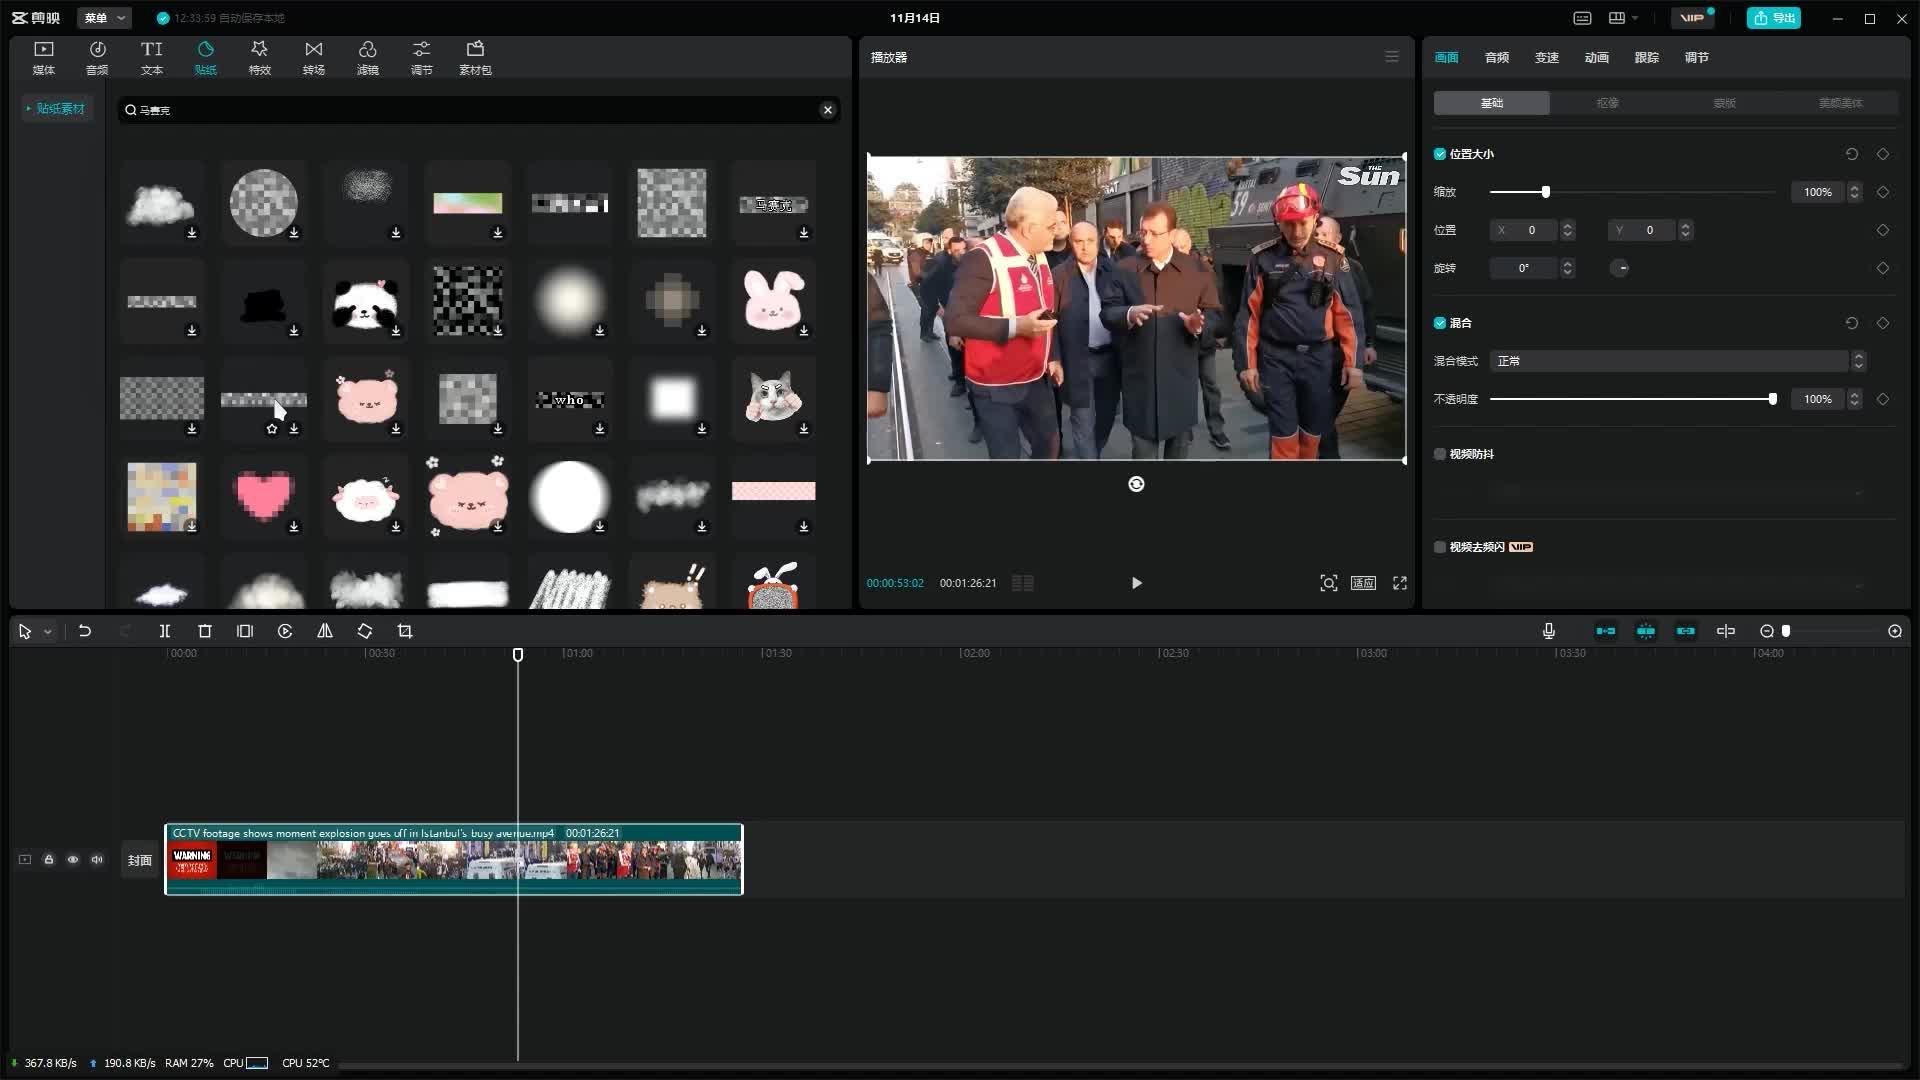This screenshot has height=1080, width=1920.
Task: Open the Material pack (素材包) panel
Action: point(475,58)
